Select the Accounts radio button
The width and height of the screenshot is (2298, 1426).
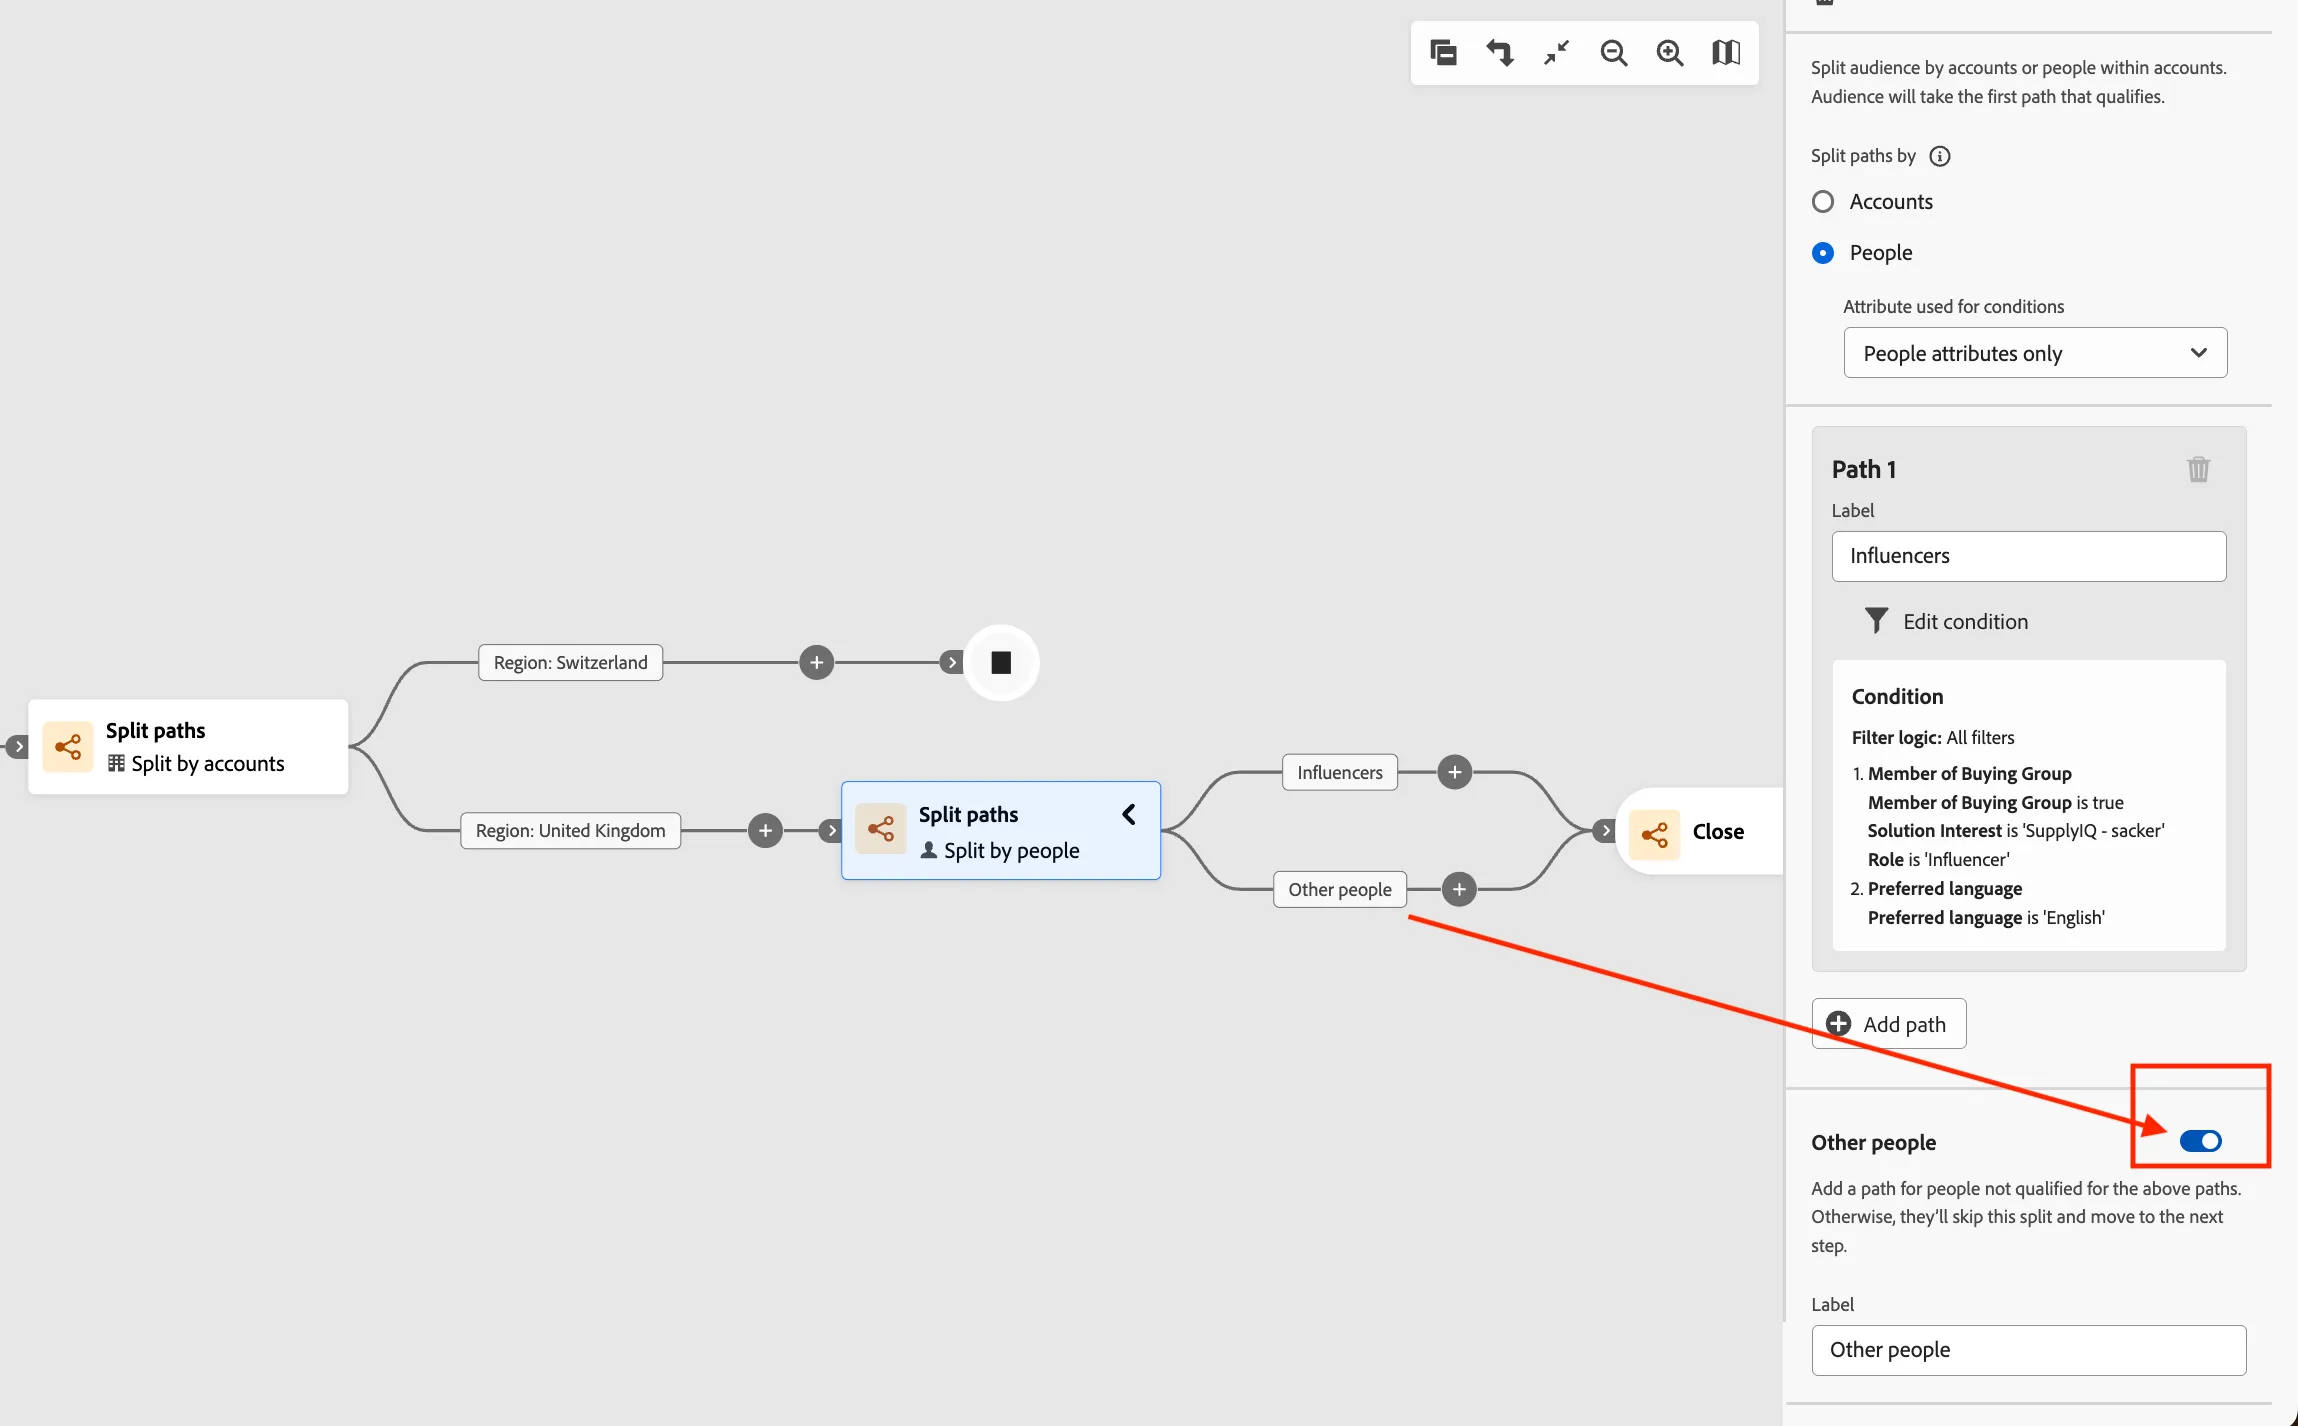coord(1823,202)
